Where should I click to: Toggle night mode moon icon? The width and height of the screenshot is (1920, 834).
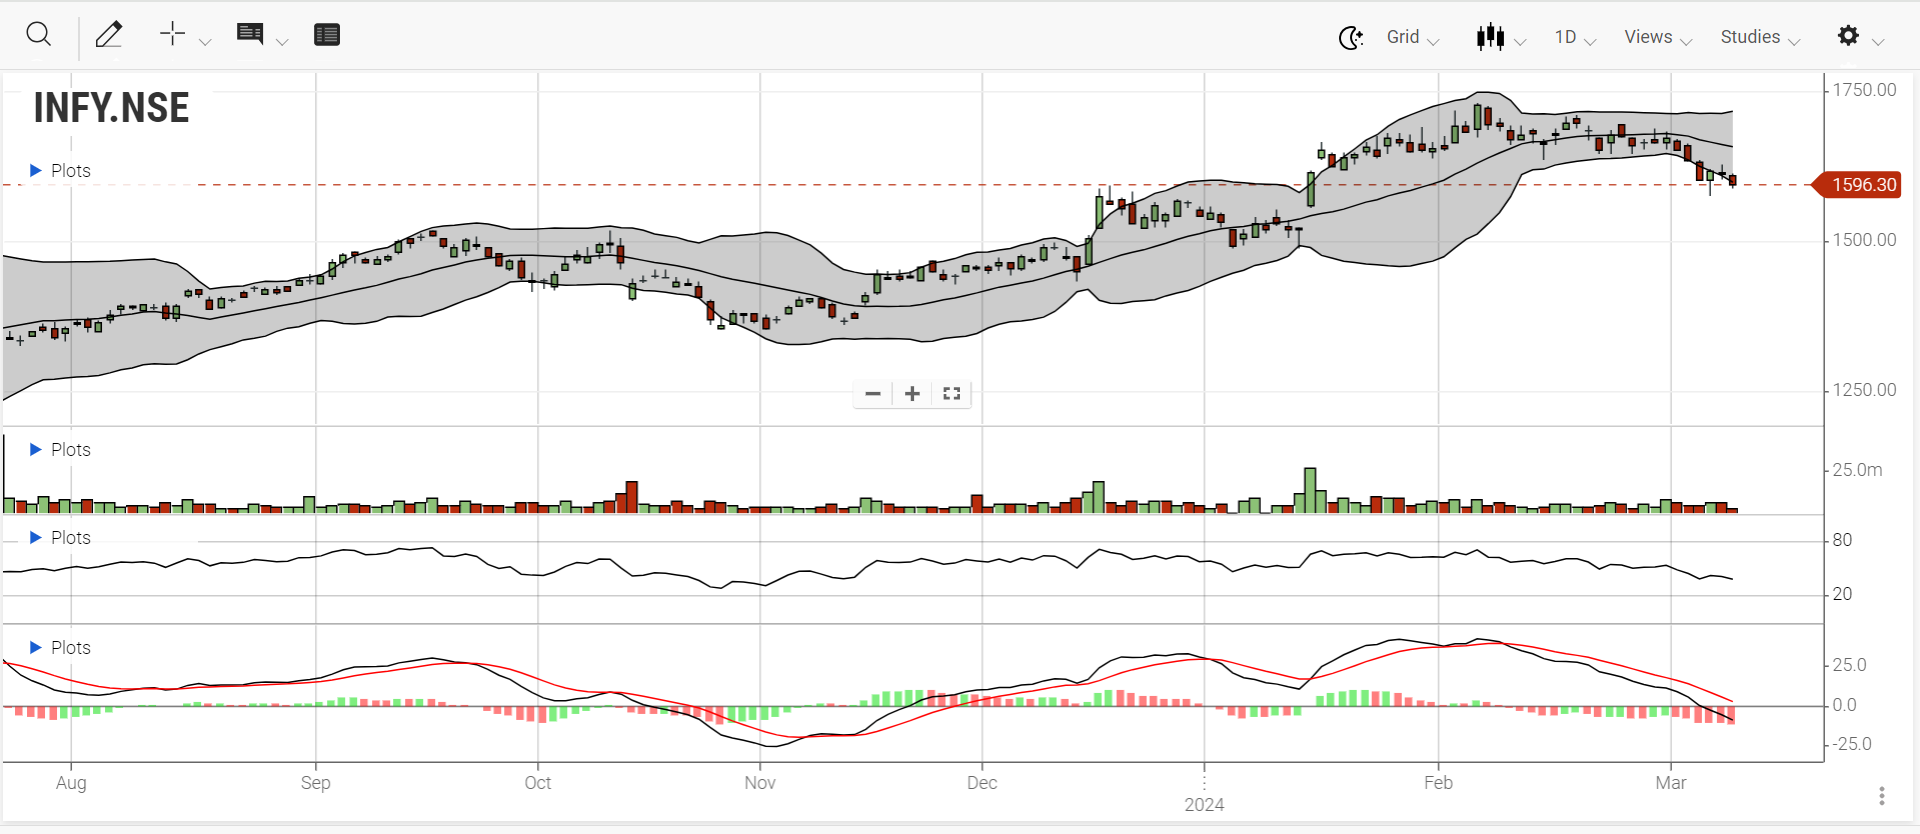(1351, 38)
